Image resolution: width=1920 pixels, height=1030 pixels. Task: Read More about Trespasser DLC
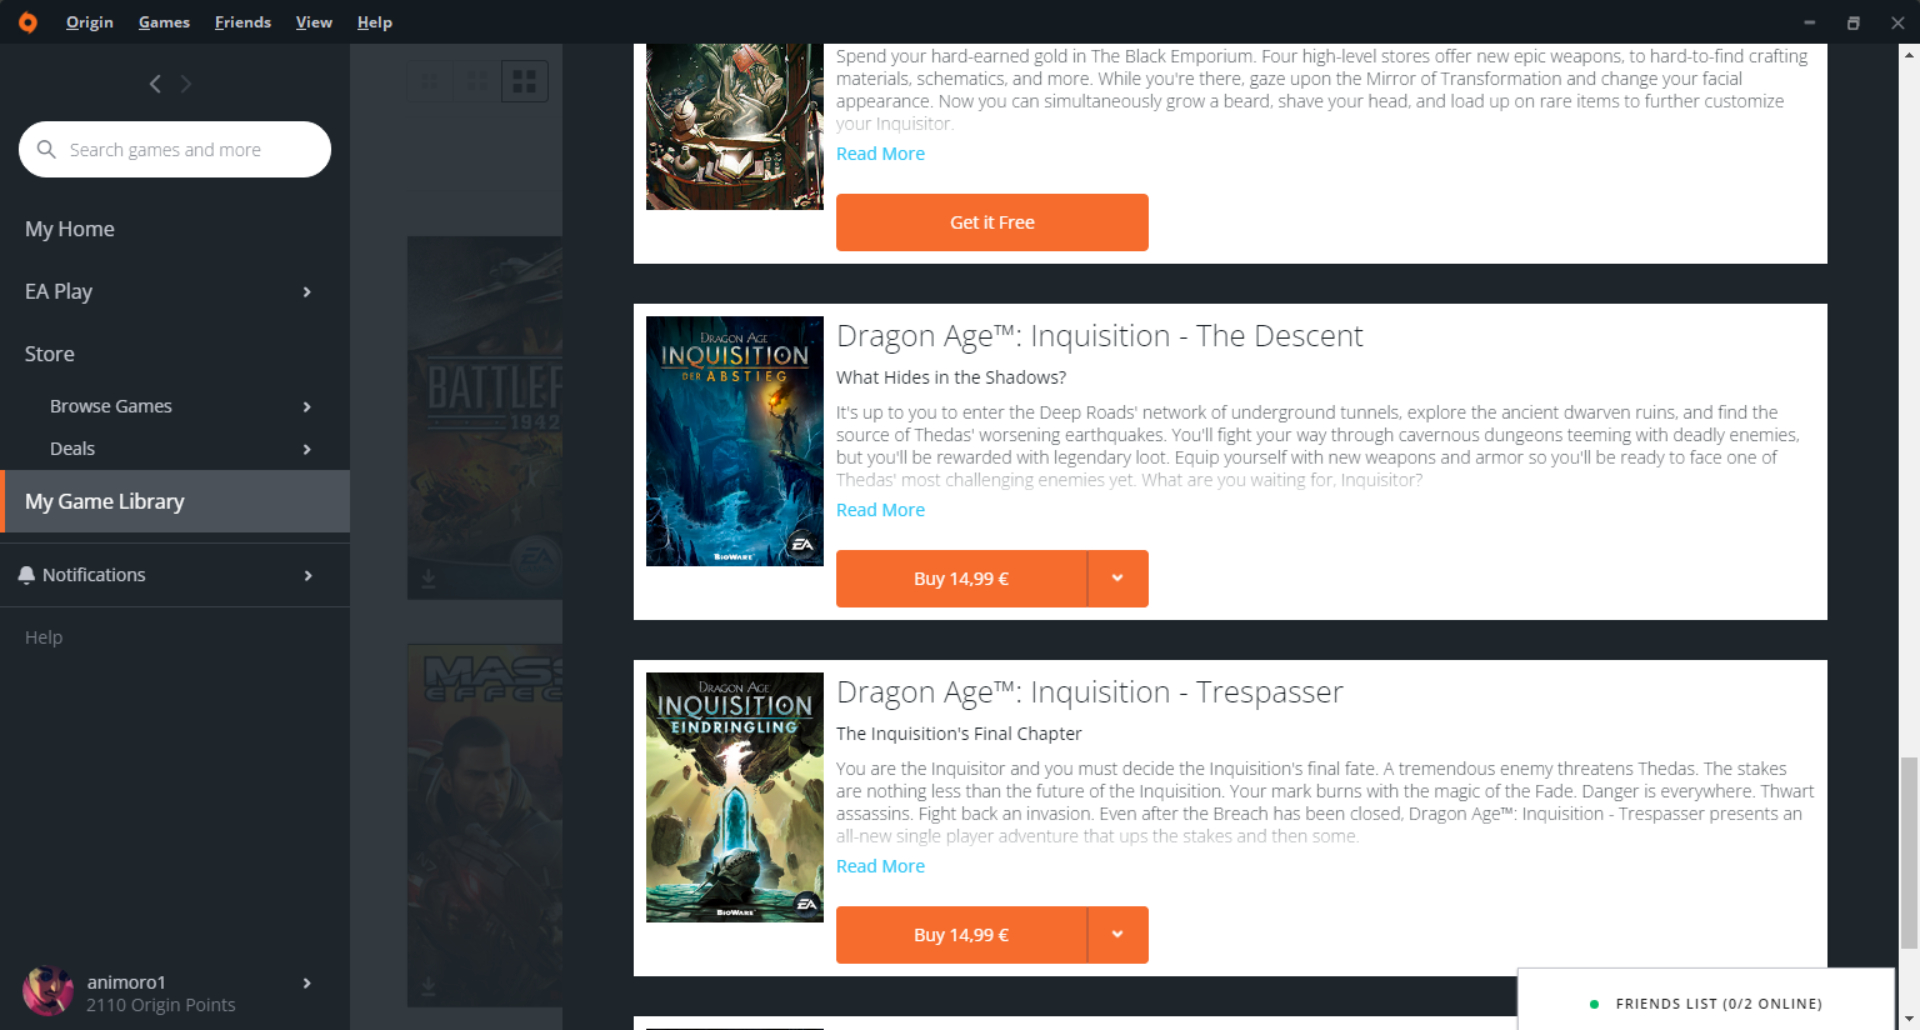tap(880, 866)
